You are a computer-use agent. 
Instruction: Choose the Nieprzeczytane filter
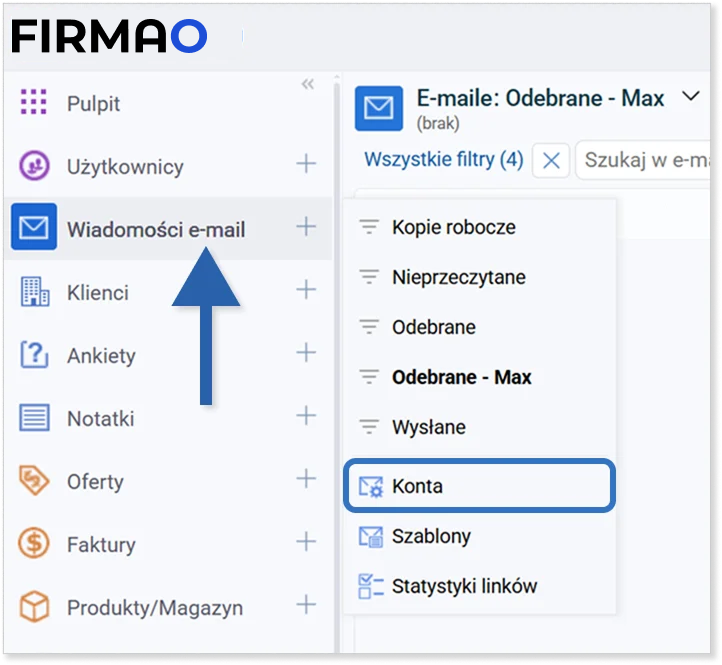click(x=458, y=277)
